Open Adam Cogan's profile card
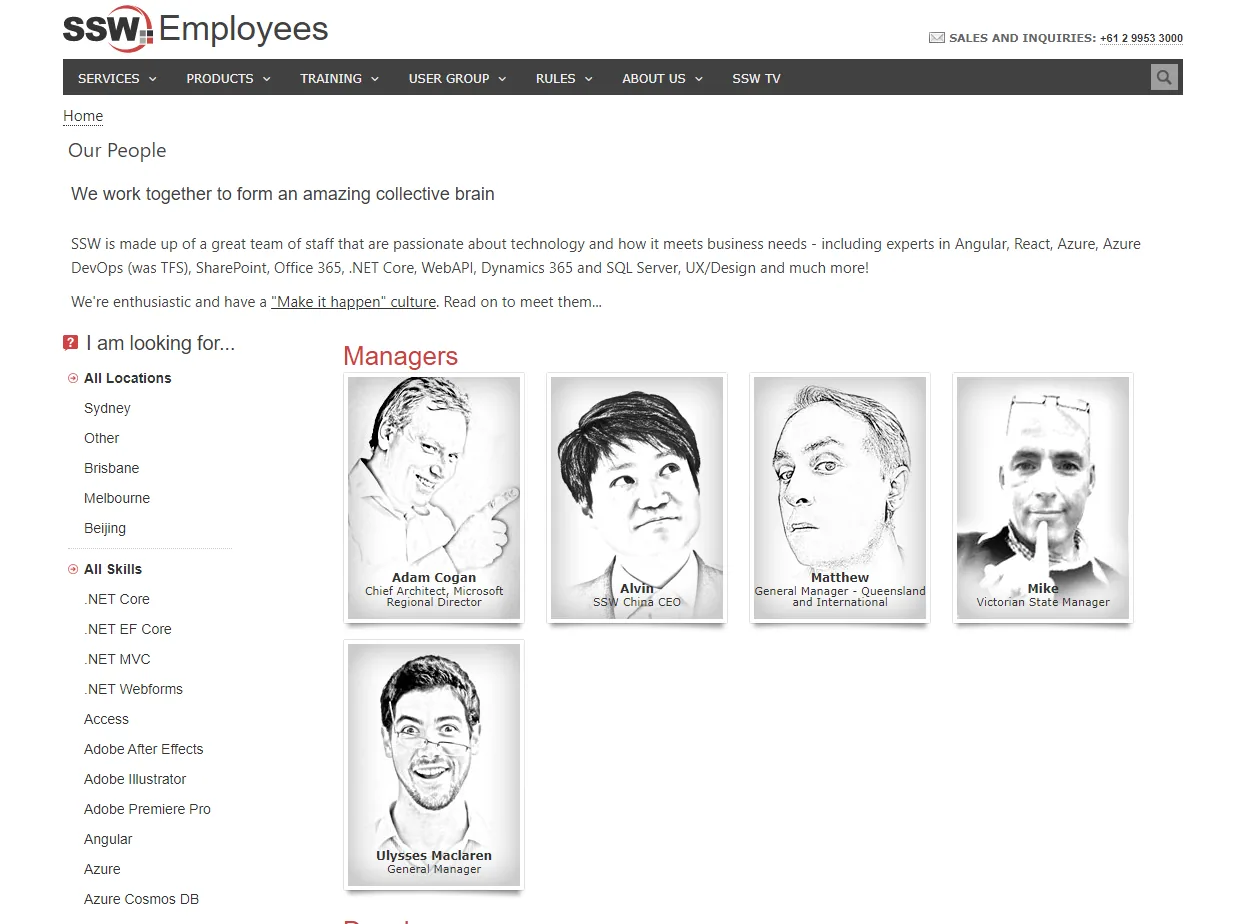Image resolution: width=1246 pixels, height=924 pixels. click(x=434, y=498)
